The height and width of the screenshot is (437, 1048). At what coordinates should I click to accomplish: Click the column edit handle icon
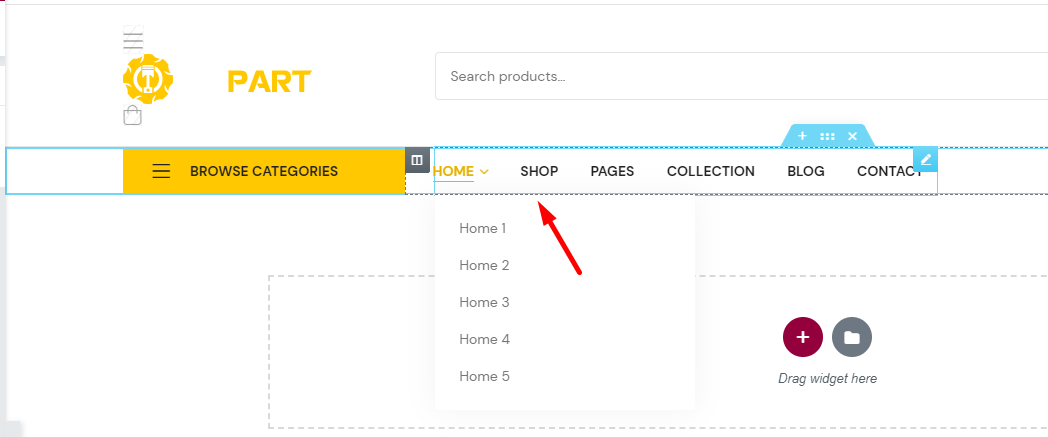[417, 160]
